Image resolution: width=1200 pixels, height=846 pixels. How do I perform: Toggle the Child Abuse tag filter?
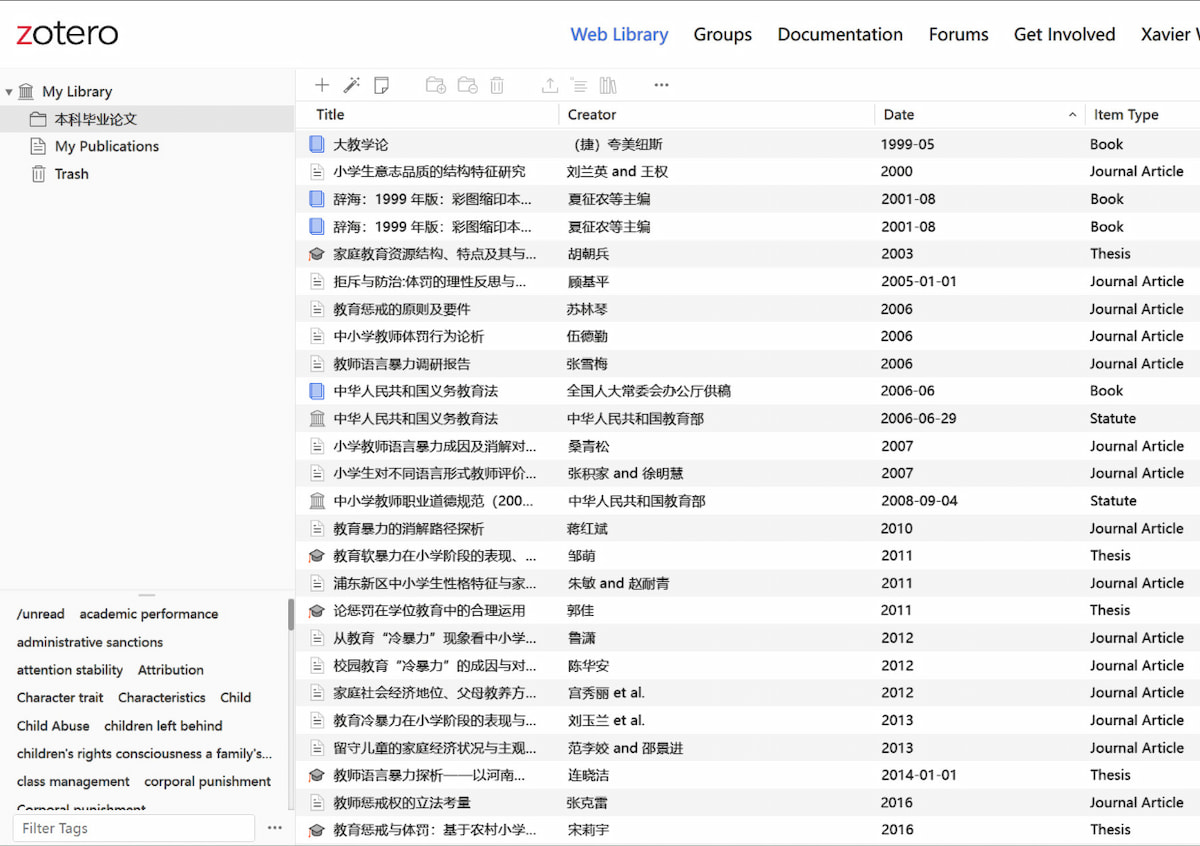pos(52,725)
